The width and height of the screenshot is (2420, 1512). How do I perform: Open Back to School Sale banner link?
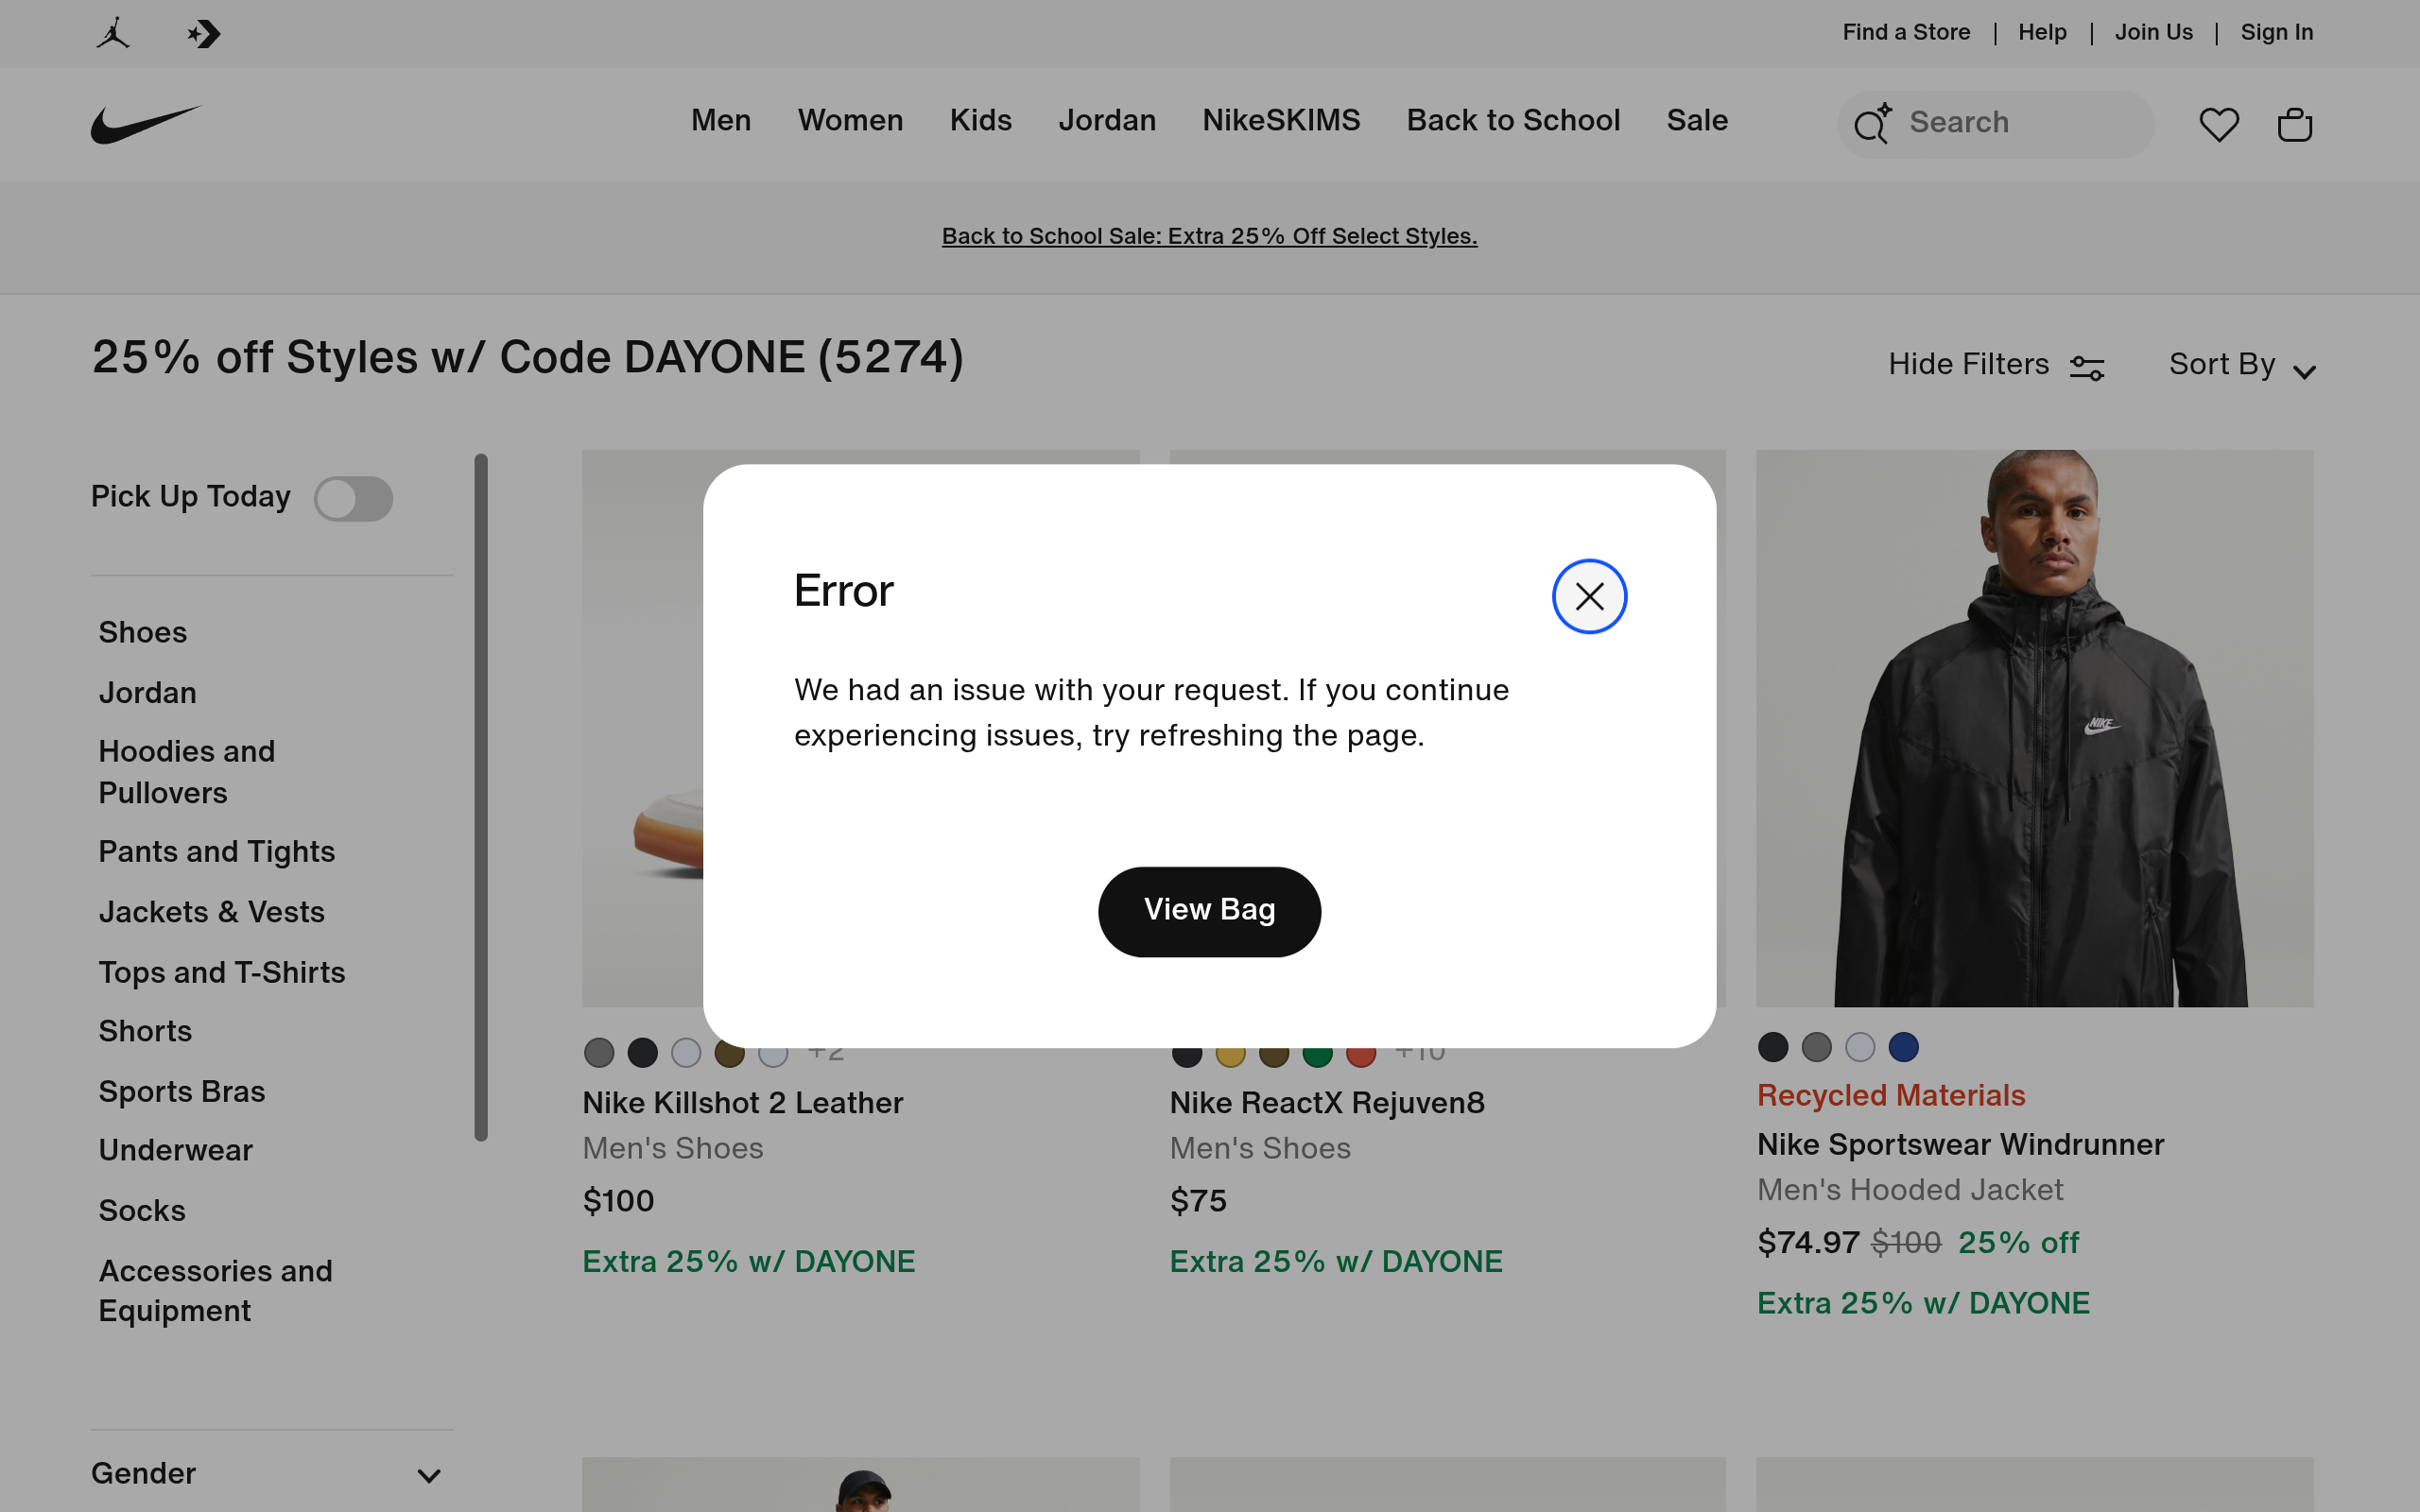pyautogui.click(x=1209, y=236)
